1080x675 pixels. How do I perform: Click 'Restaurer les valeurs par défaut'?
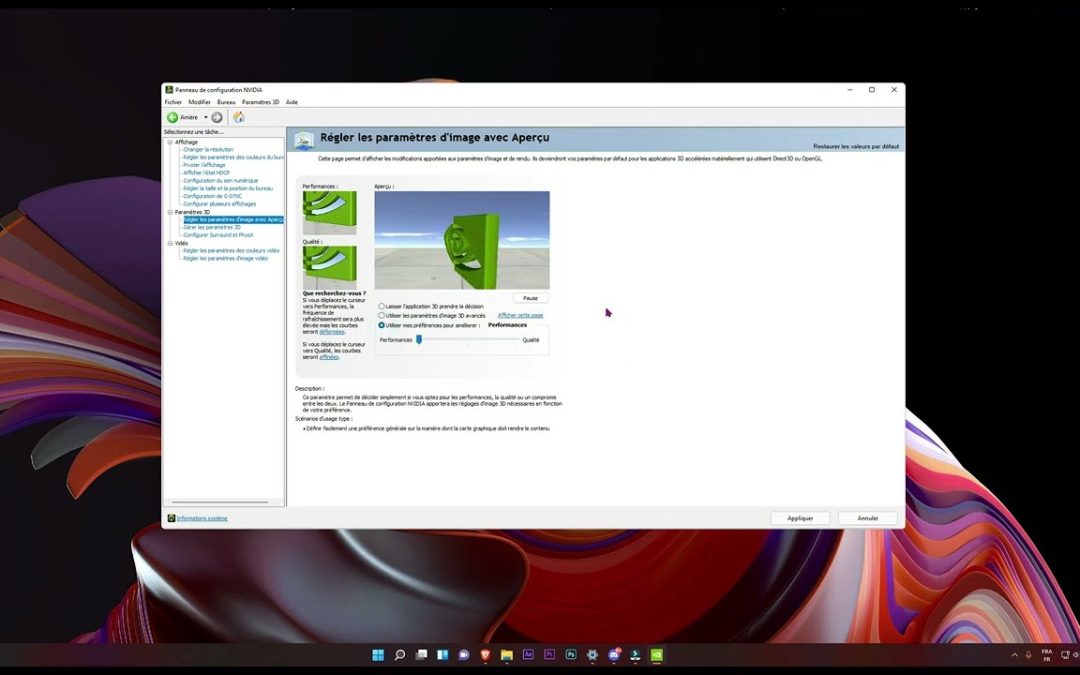tap(855, 146)
